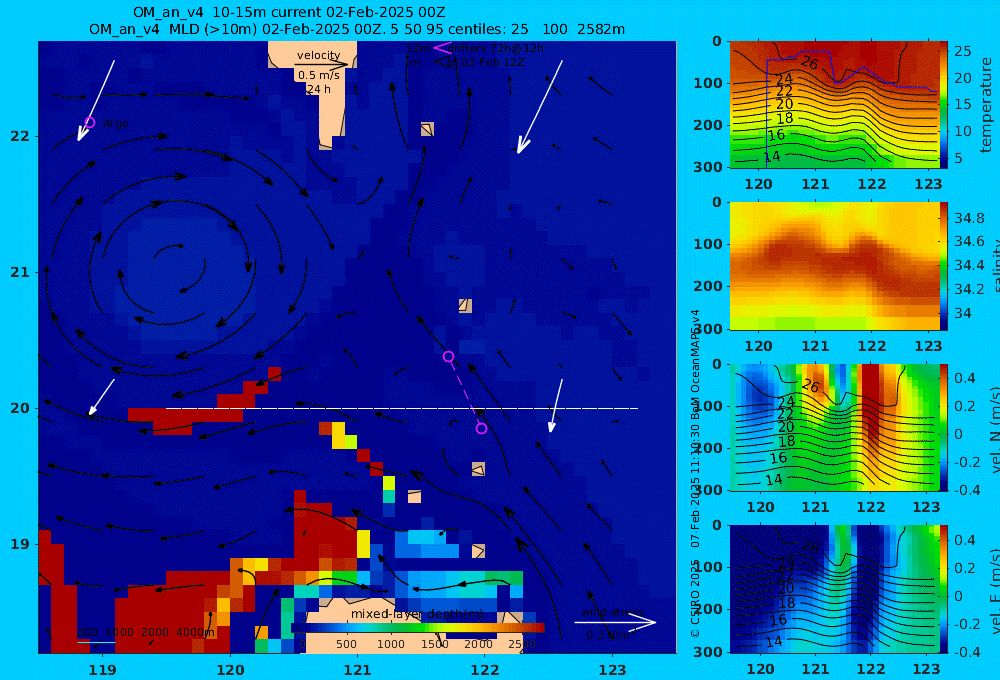This screenshot has width=1000, height=680.
Task: Select the '0.2 N/m' wind stress value
Action: [x=608, y=635]
